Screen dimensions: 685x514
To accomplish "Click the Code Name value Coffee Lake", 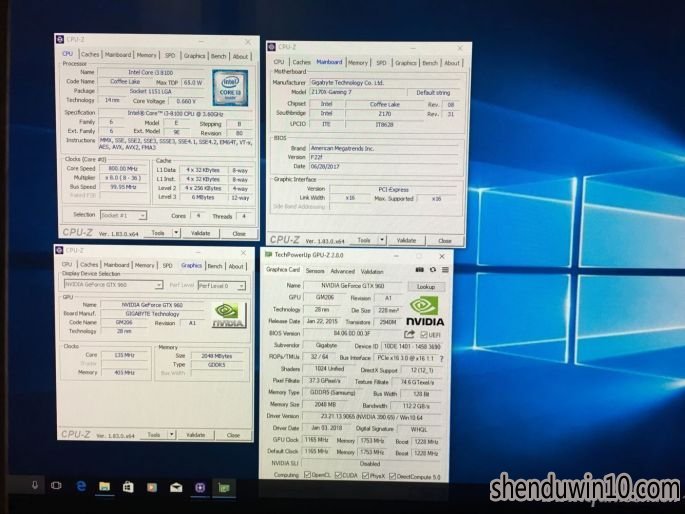I will (125, 82).
